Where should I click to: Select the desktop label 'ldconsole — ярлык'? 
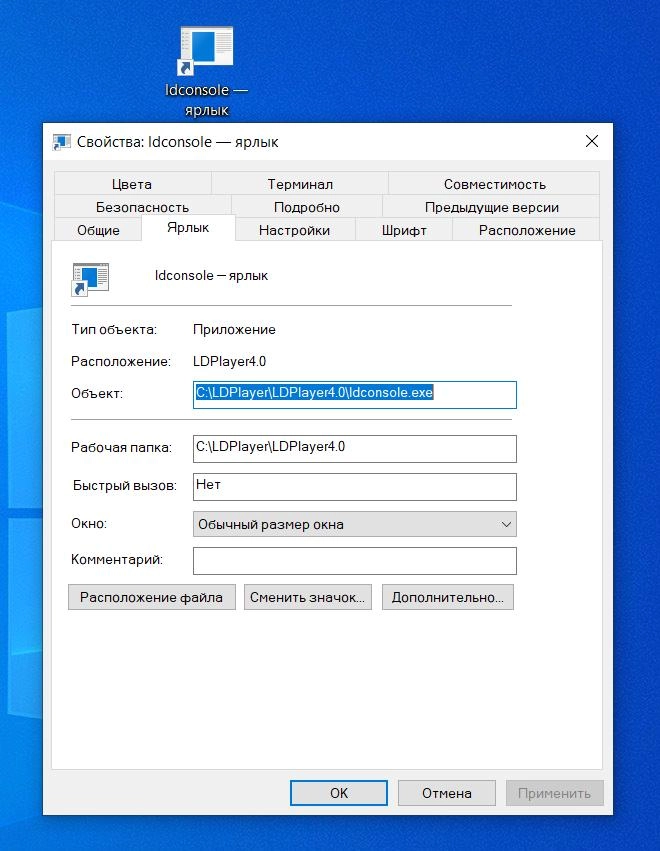tap(206, 100)
